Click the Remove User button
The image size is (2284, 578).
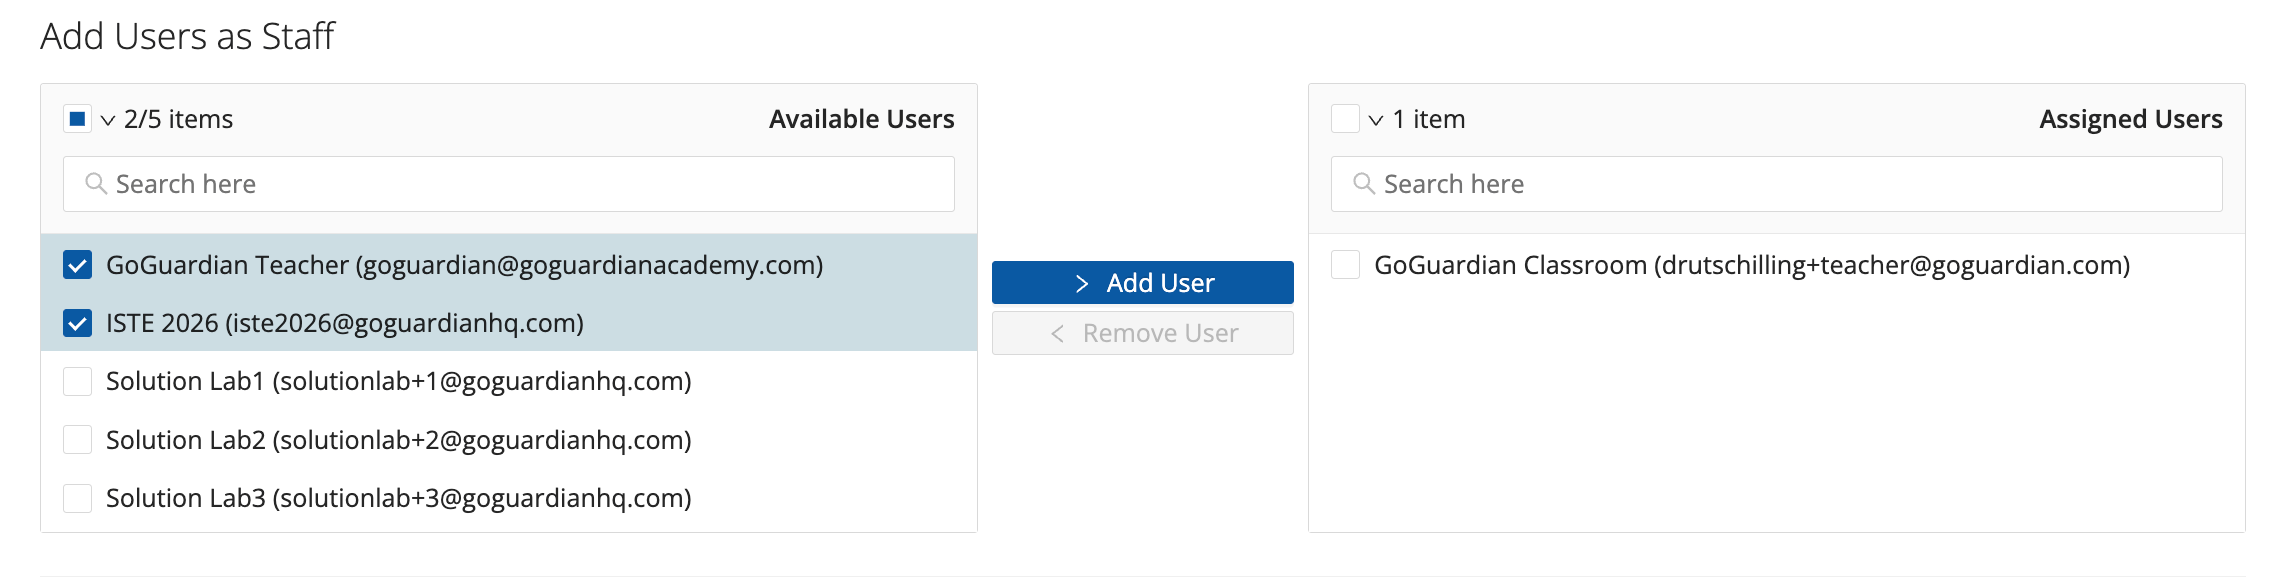tap(1142, 333)
